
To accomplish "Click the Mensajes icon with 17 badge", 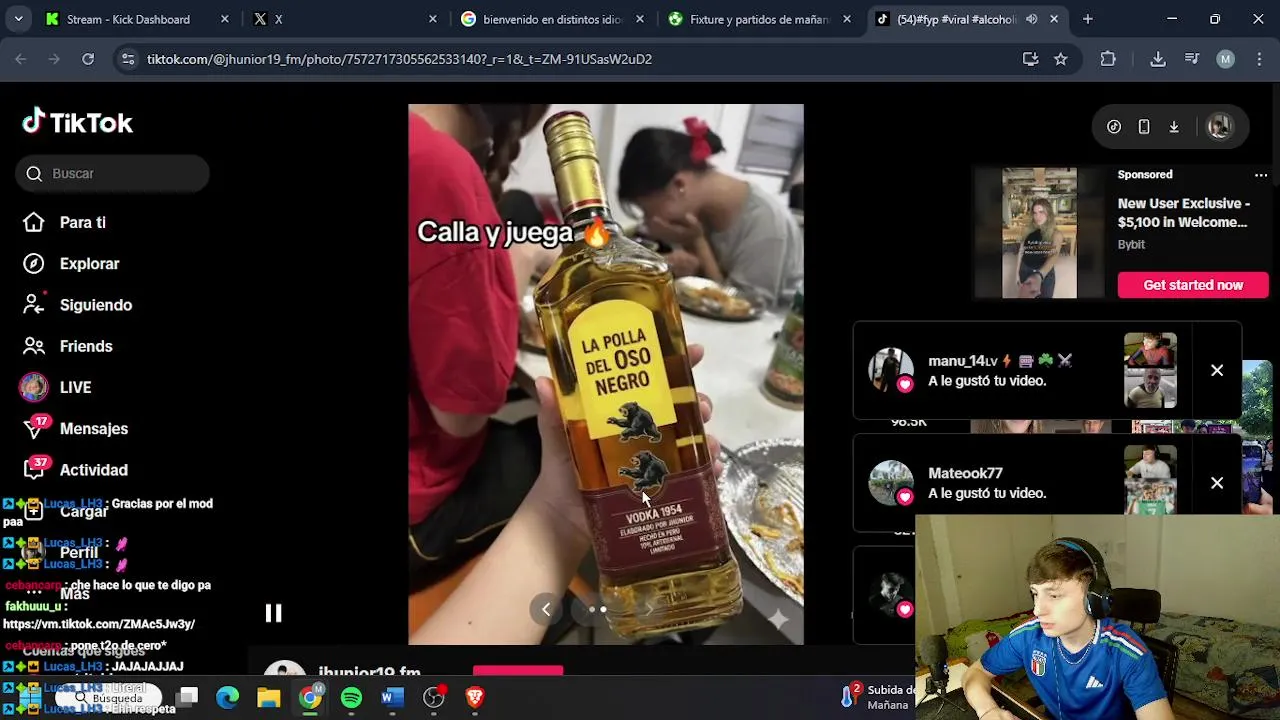I will point(35,428).
